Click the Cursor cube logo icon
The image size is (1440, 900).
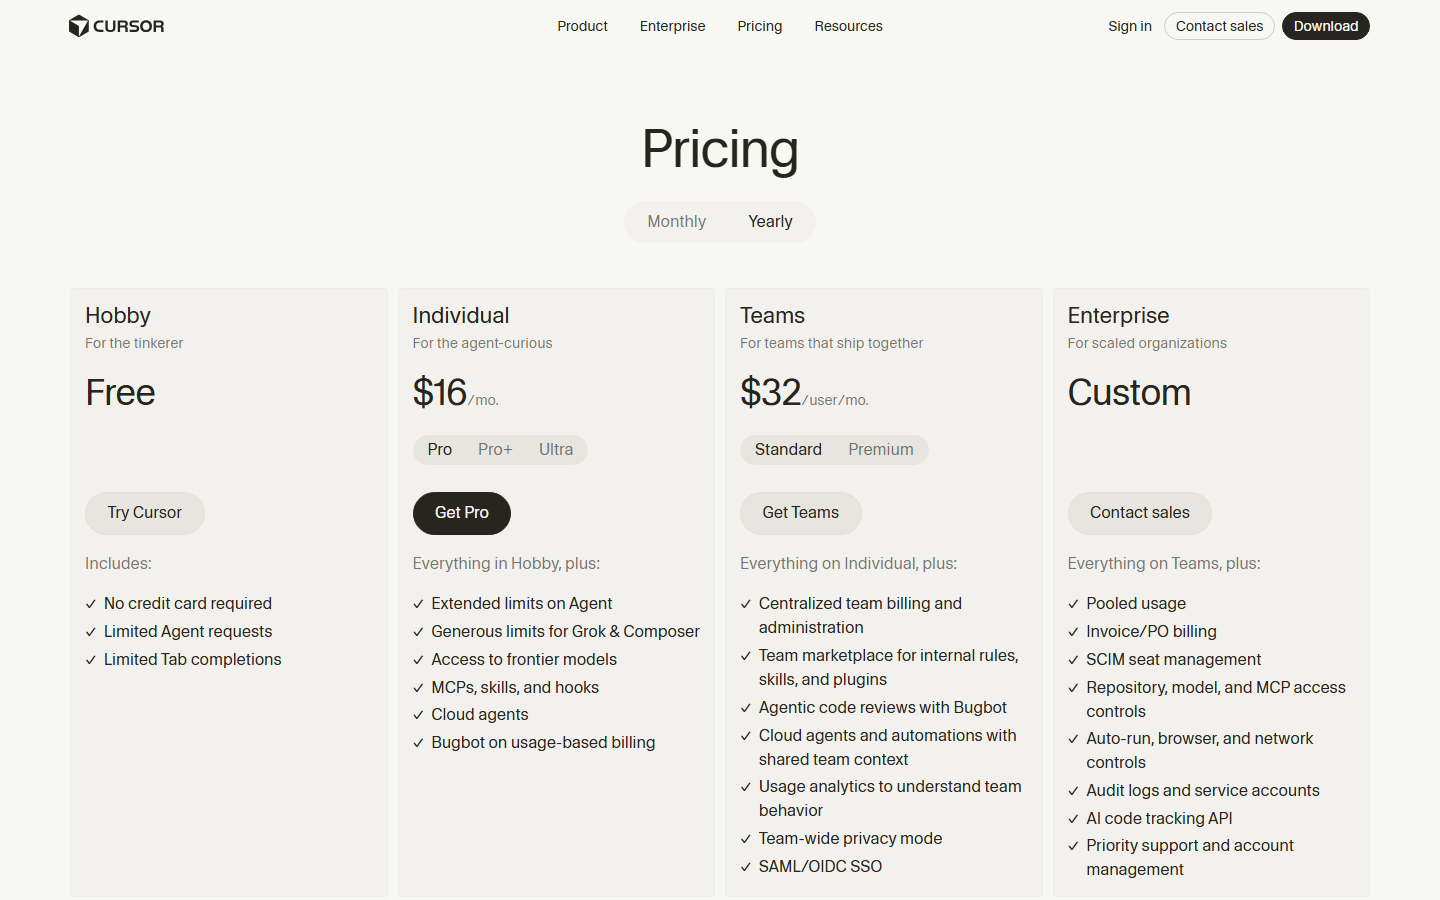[x=79, y=26]
